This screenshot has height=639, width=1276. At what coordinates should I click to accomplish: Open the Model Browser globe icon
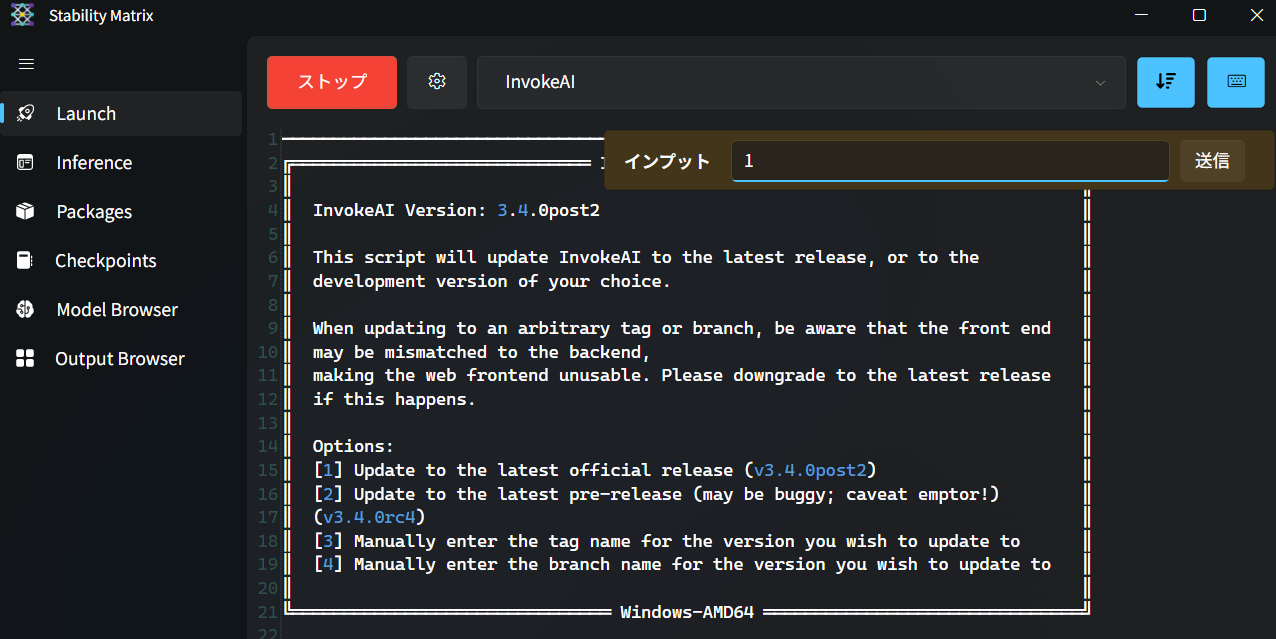click(25, 309)
